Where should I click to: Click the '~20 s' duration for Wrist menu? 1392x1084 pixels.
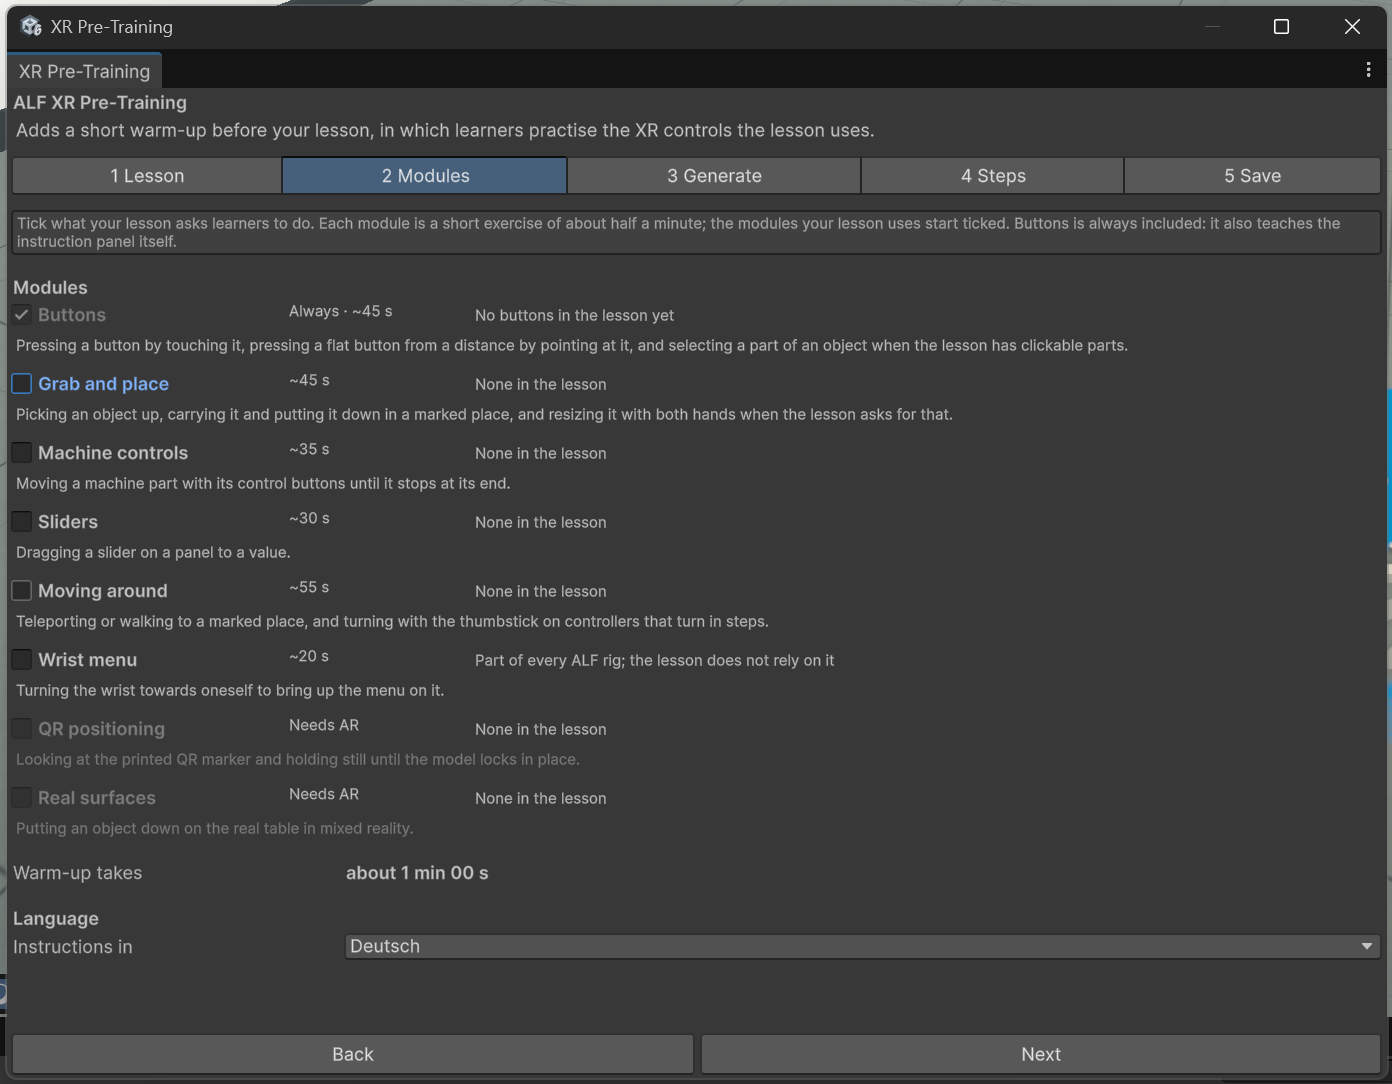[x=309, y=656]
